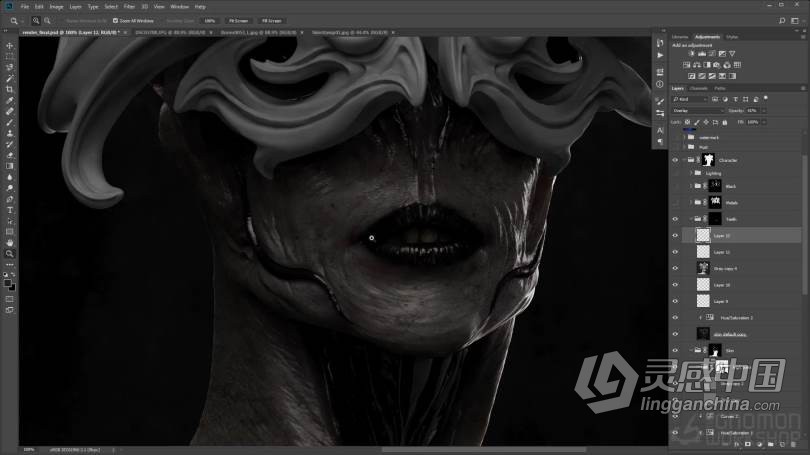Hide the Layer 9 layer
Screen dimensions: 810x455
(675, 301)
